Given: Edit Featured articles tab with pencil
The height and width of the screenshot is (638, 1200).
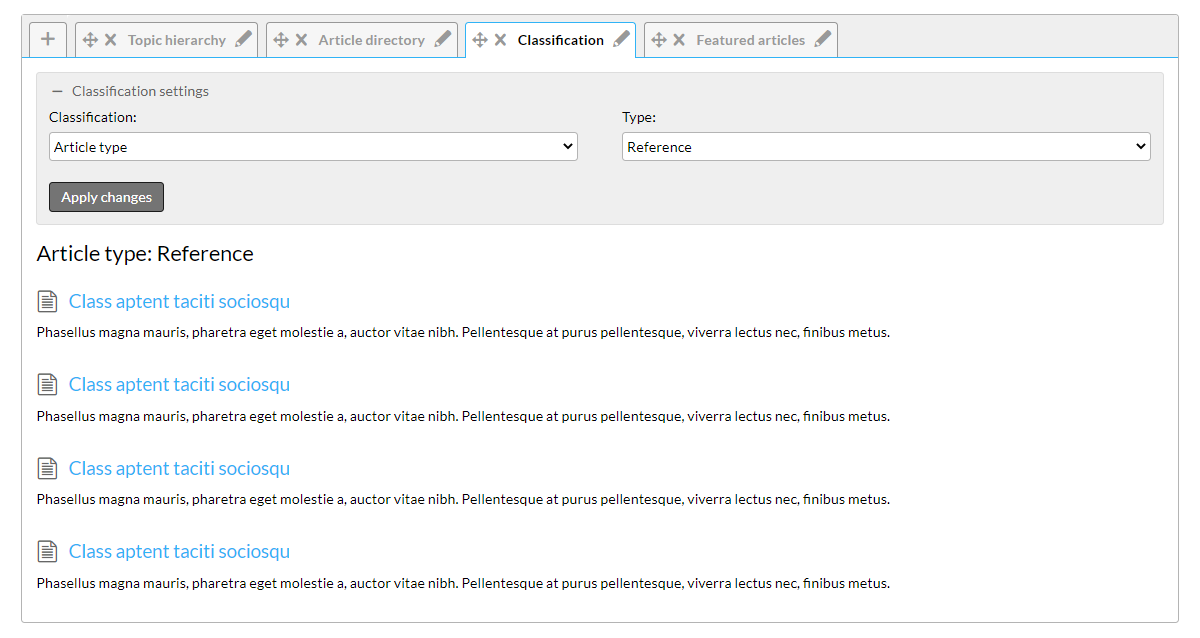Looking at the screenshot, I should [x=822, y=40].
